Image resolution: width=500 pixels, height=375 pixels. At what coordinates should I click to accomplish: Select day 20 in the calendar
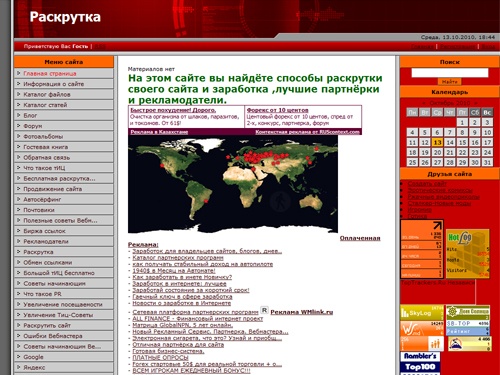pos(437,153)
